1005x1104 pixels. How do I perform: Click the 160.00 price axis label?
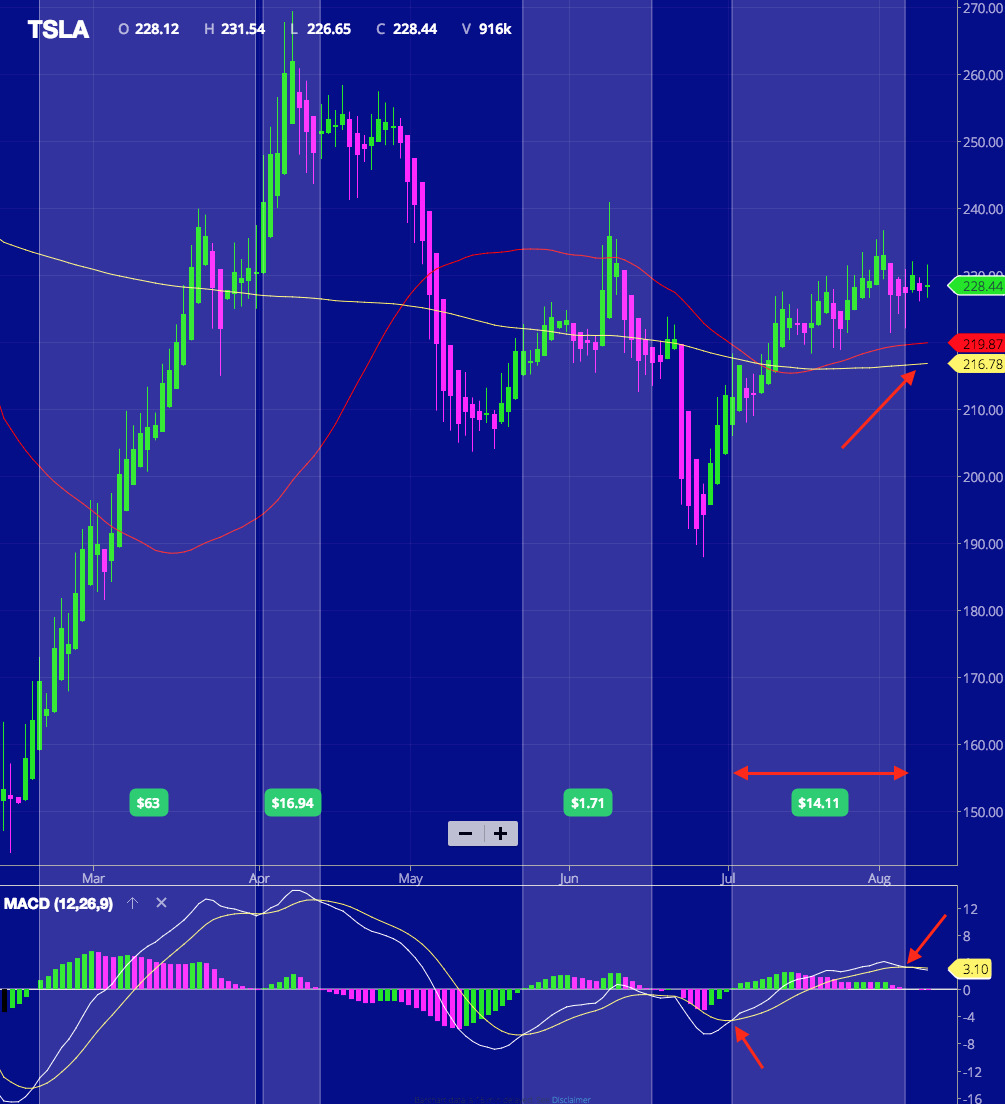coord(983,745)
